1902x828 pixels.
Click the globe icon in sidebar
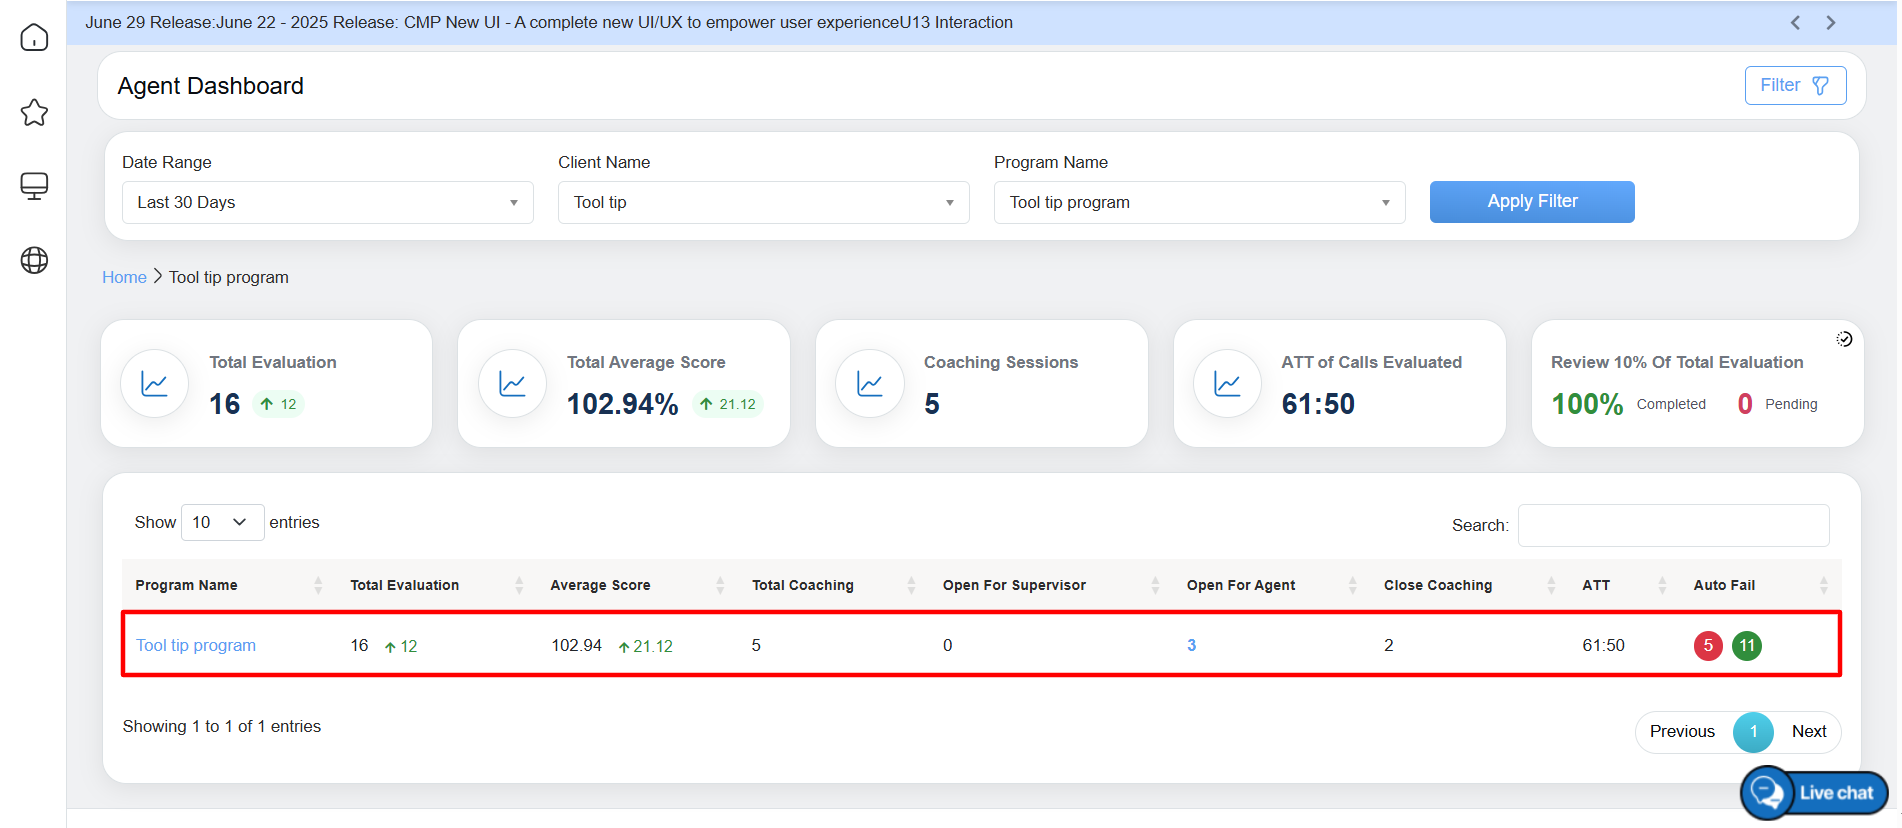[34, 260]
